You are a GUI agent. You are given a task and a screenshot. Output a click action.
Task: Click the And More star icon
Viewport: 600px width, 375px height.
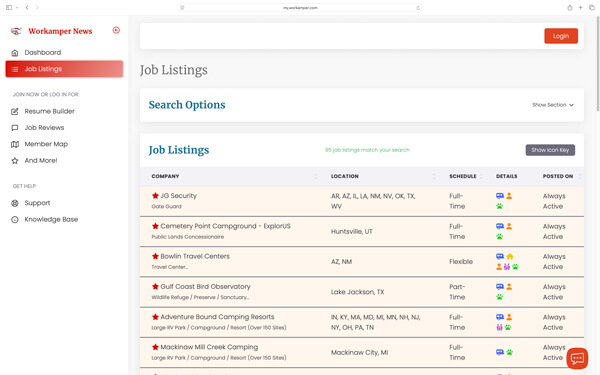click(15, 161)
